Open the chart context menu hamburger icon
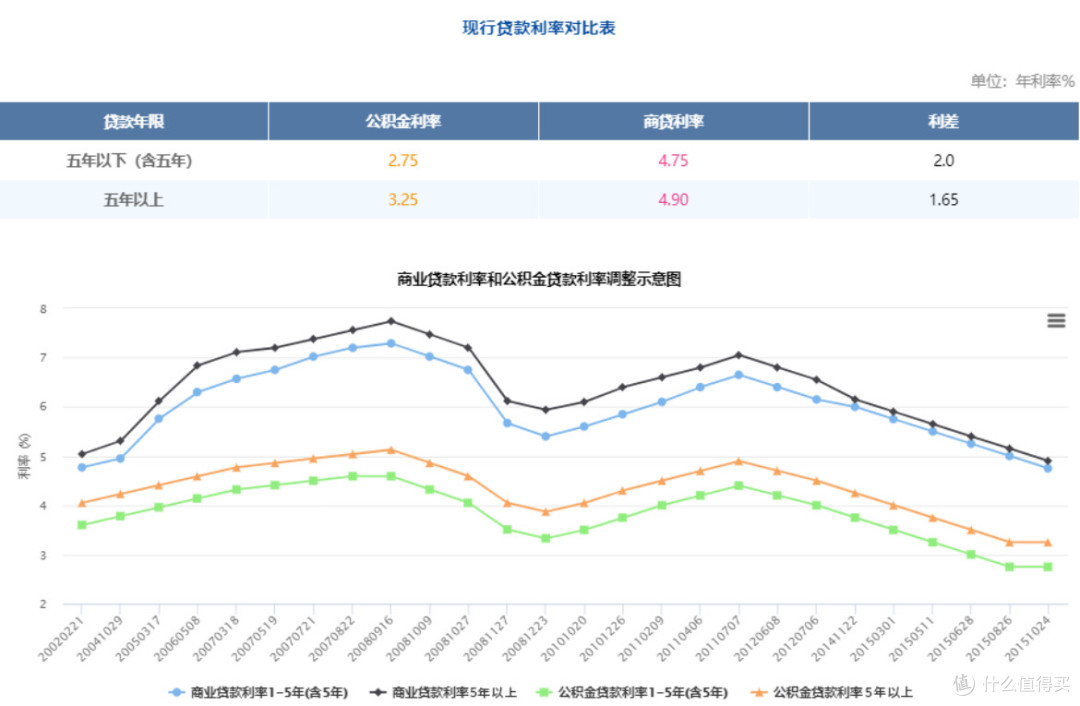 pos(1056,321)
